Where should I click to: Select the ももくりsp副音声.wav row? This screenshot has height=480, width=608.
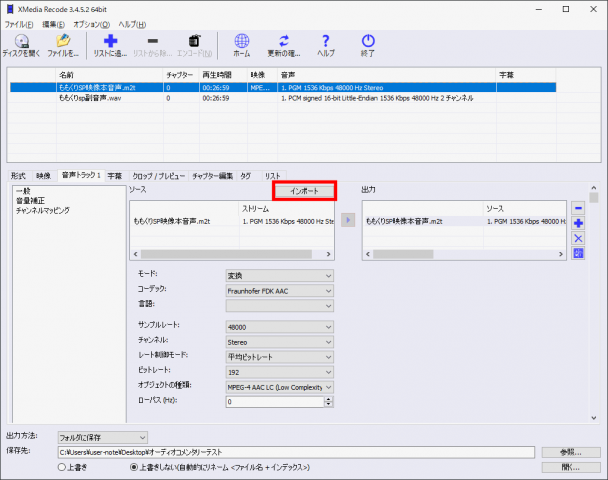283,98
